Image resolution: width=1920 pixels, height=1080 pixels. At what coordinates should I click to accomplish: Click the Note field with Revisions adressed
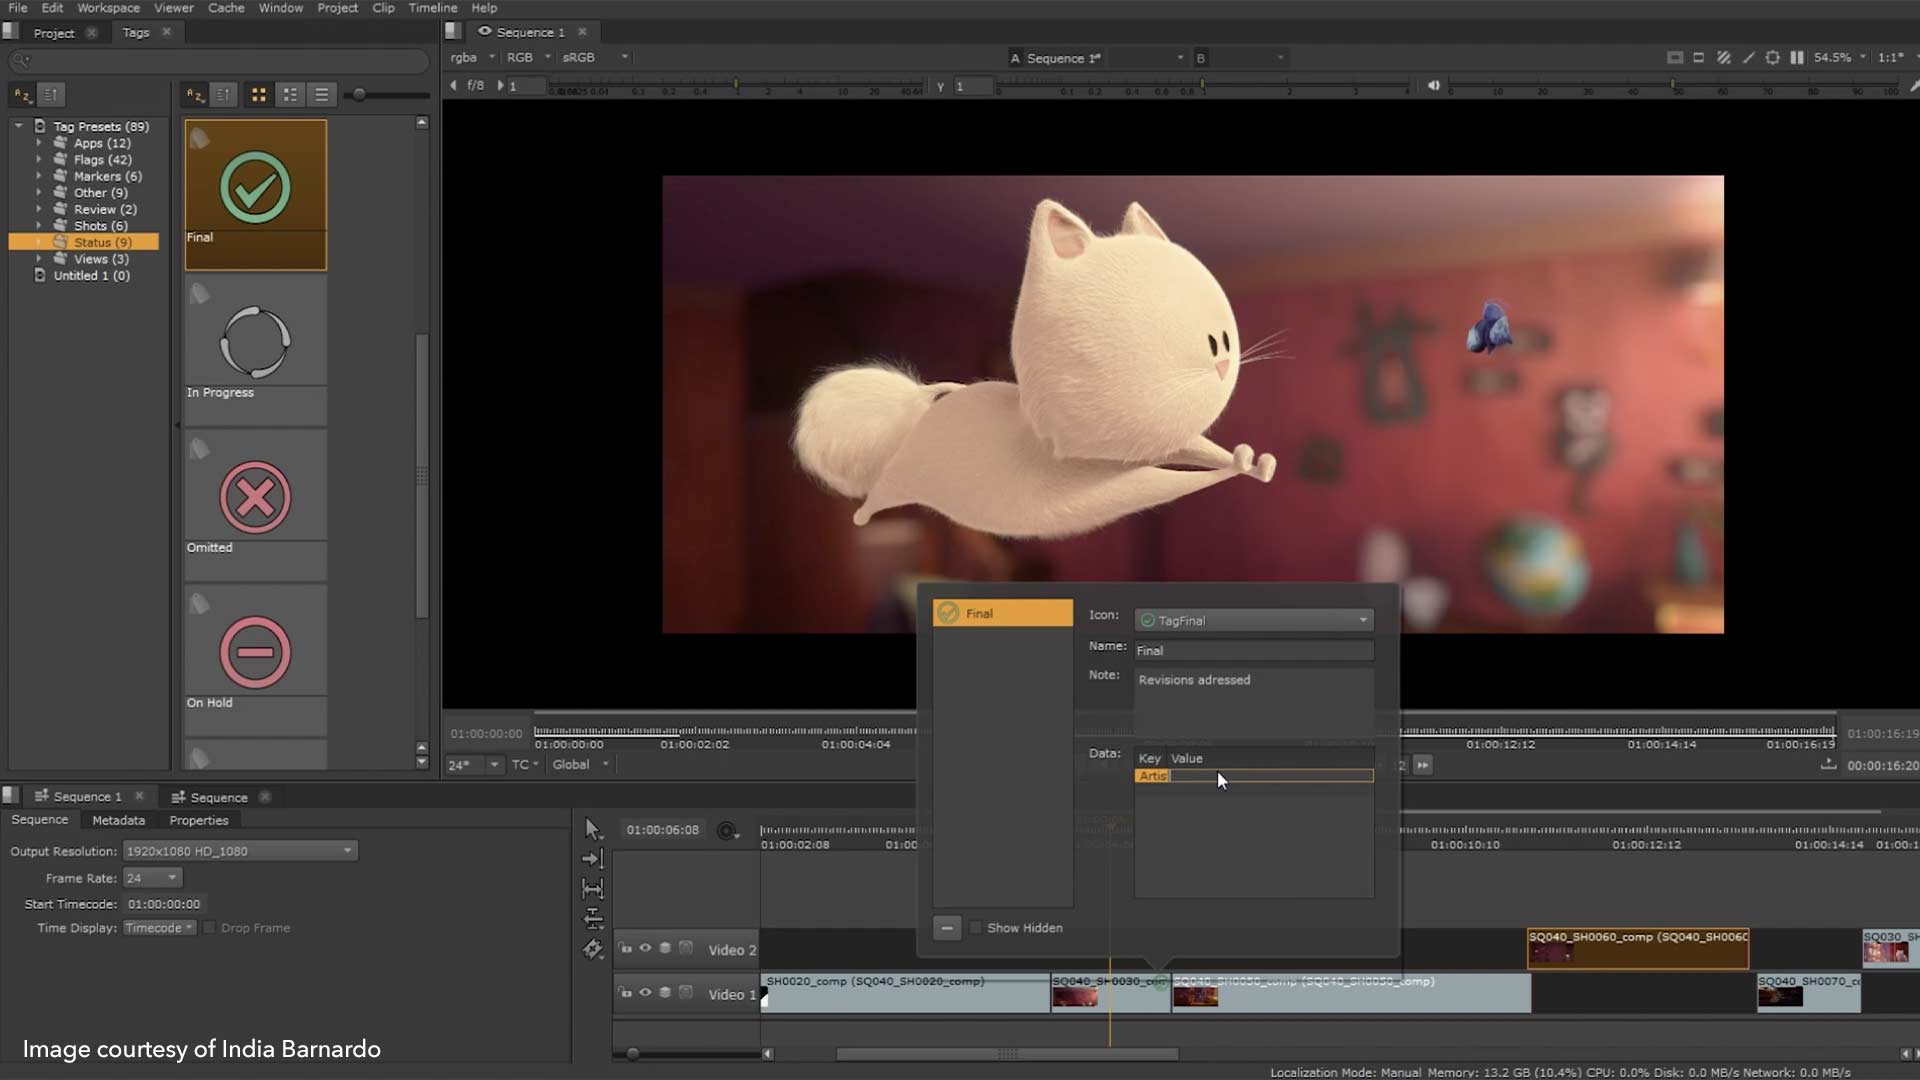(x=1253, y=700)
